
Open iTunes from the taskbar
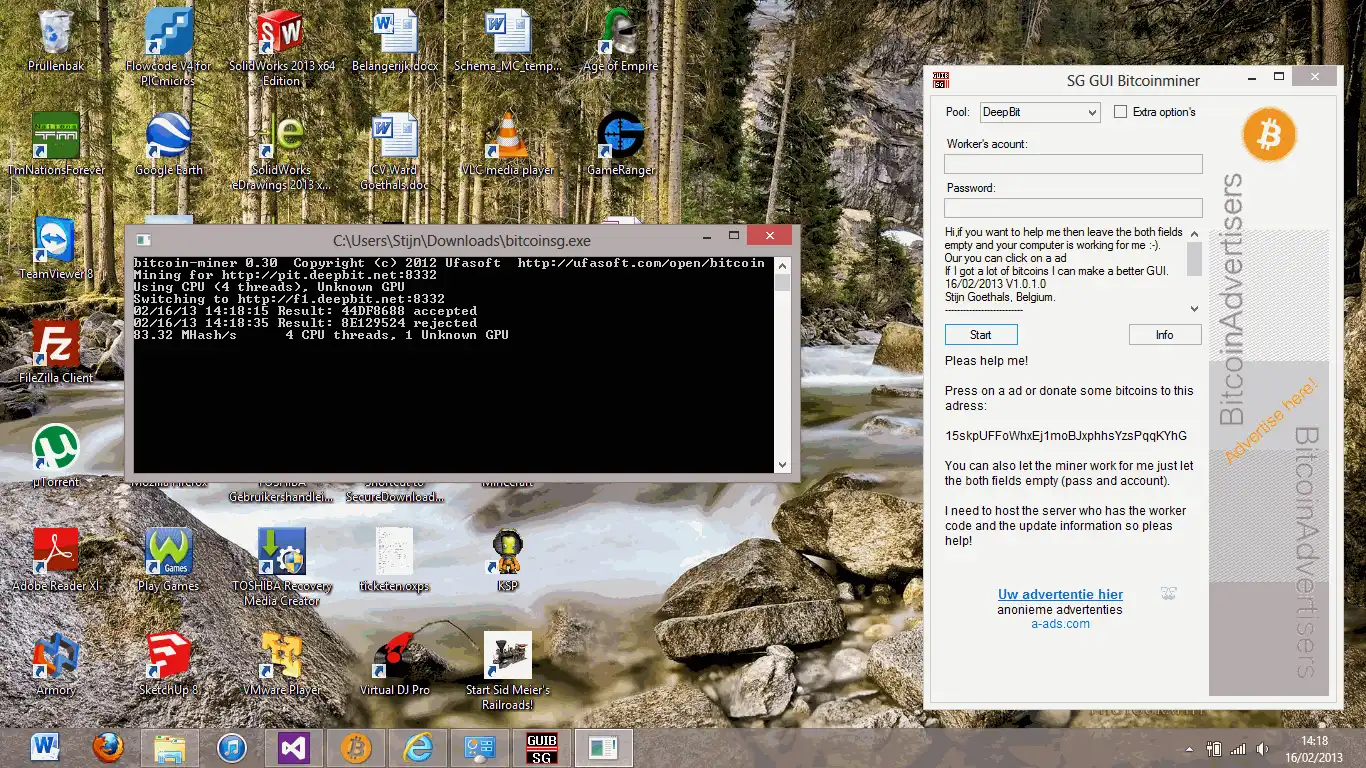[x=232, y=747]
